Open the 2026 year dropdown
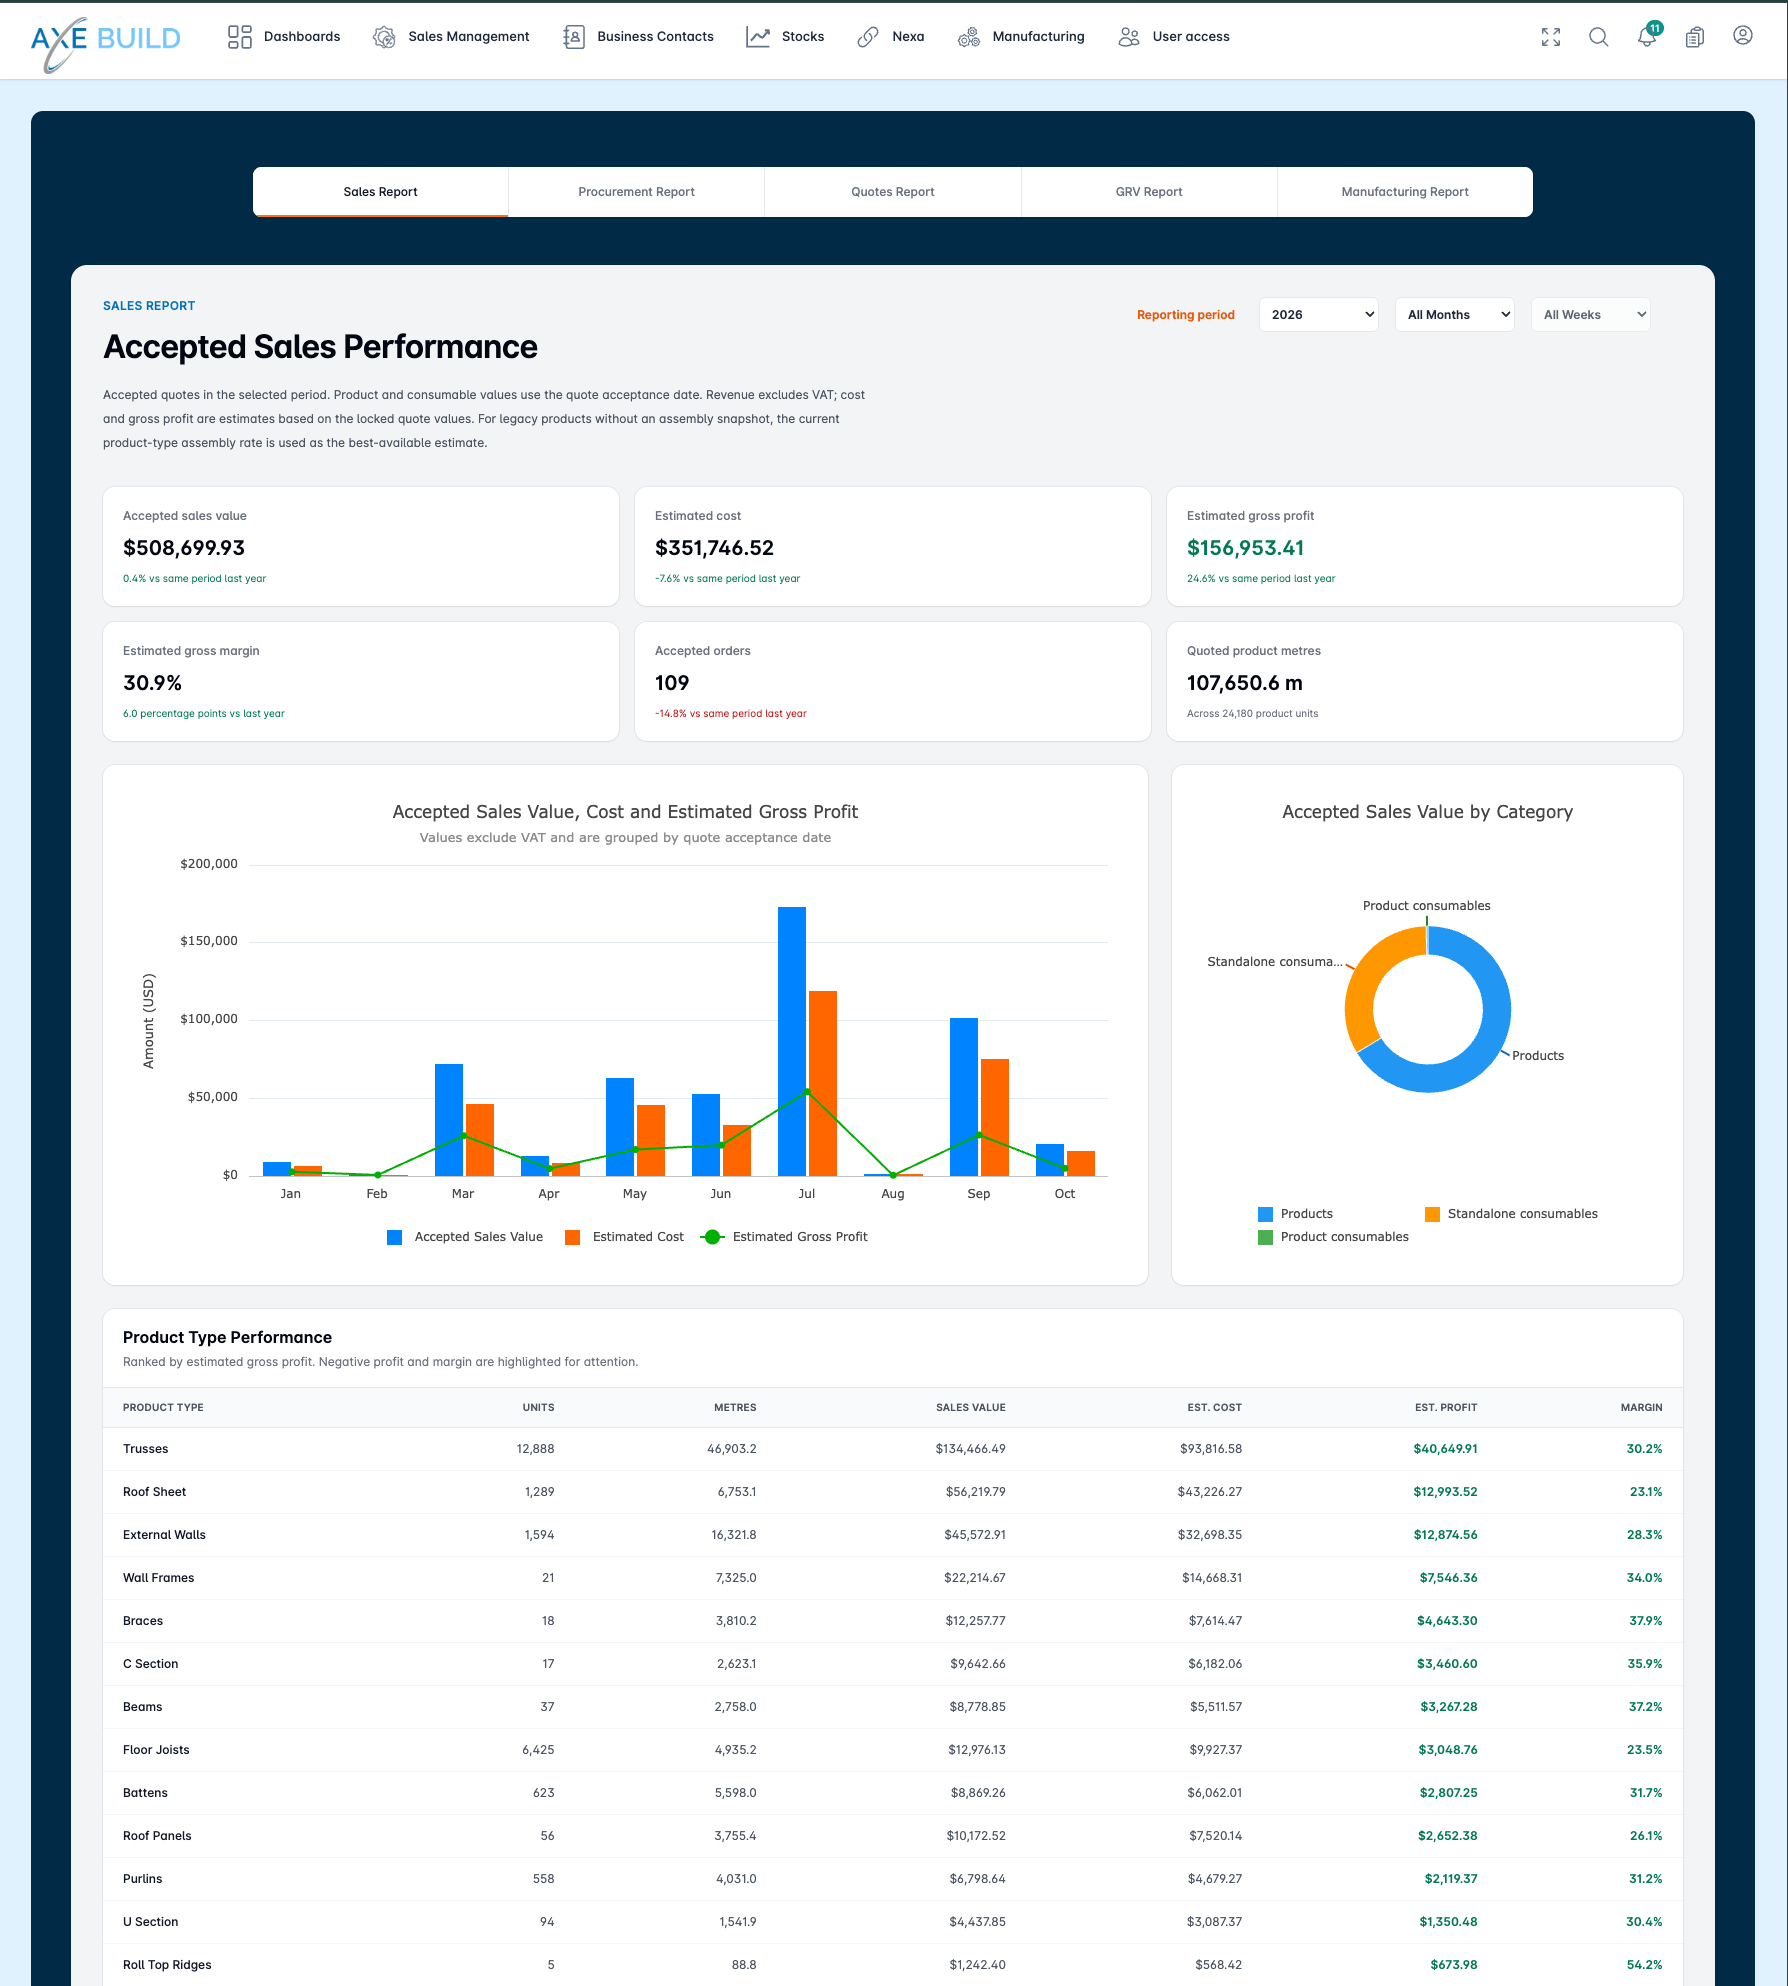The image size is (1788, 1986). 1319,315
